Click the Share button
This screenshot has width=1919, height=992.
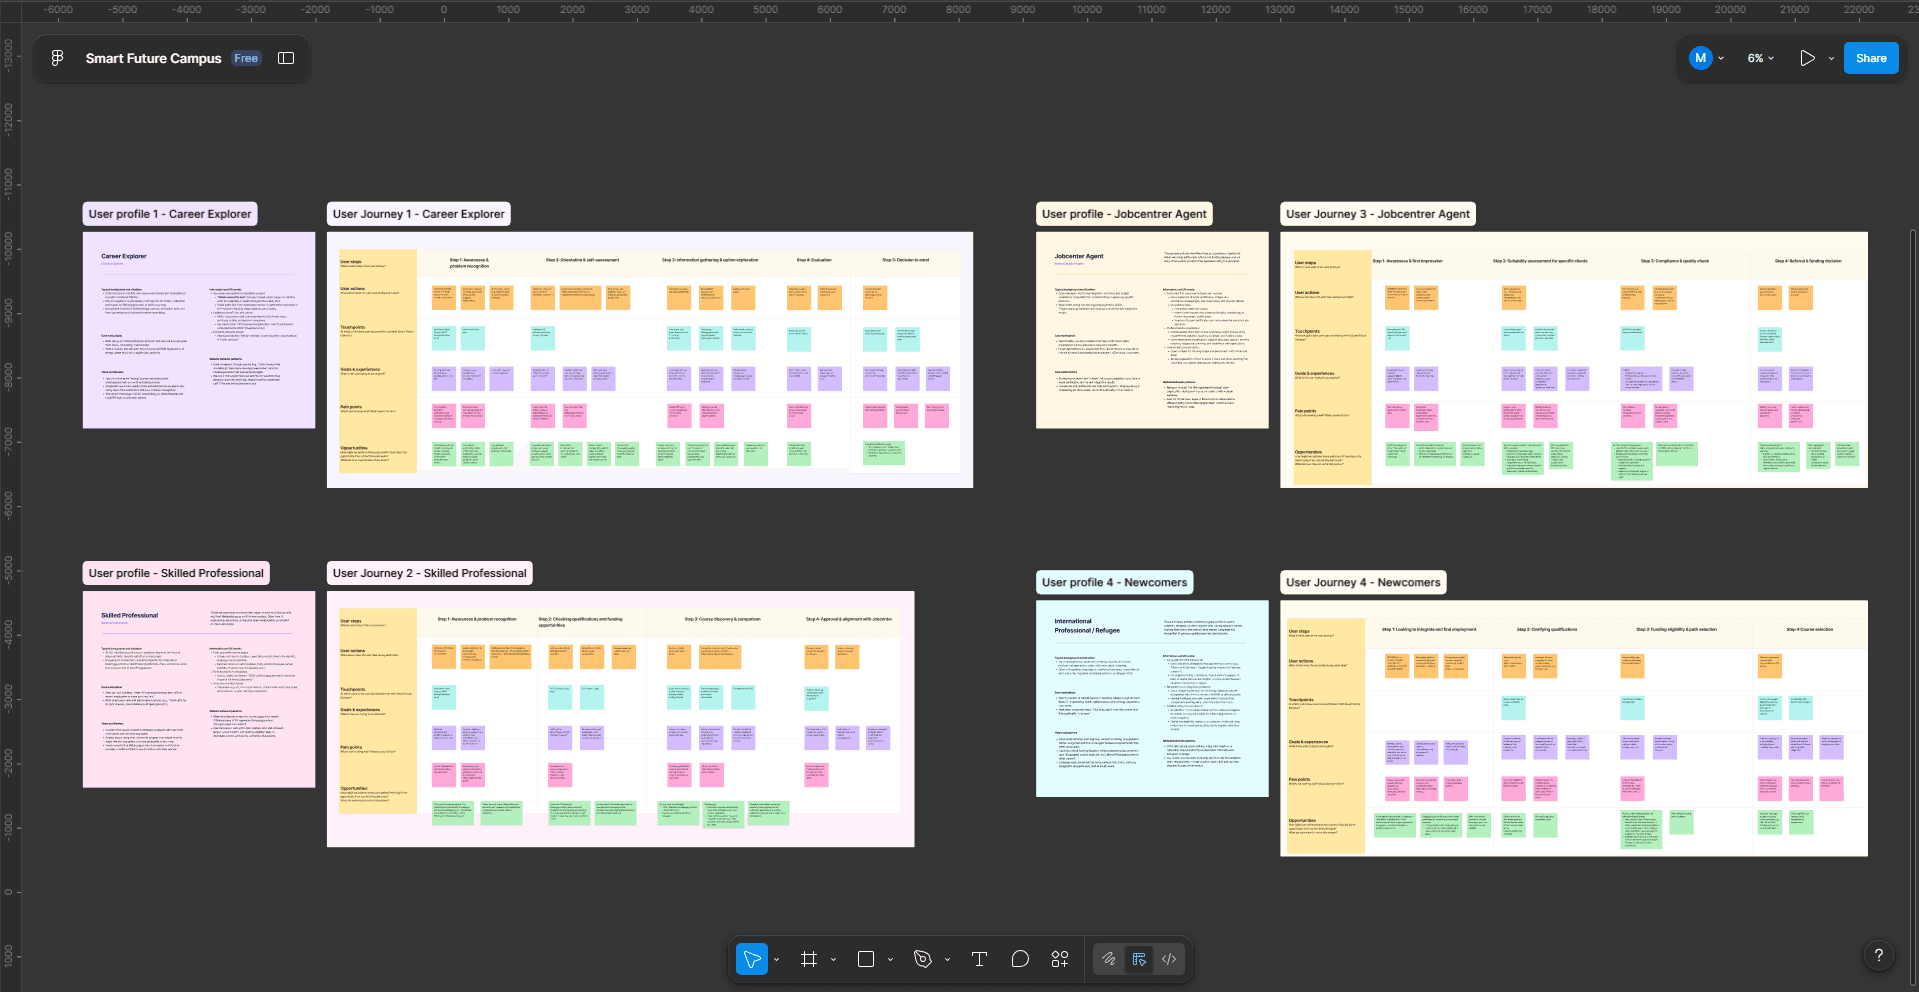point(1871,58)
